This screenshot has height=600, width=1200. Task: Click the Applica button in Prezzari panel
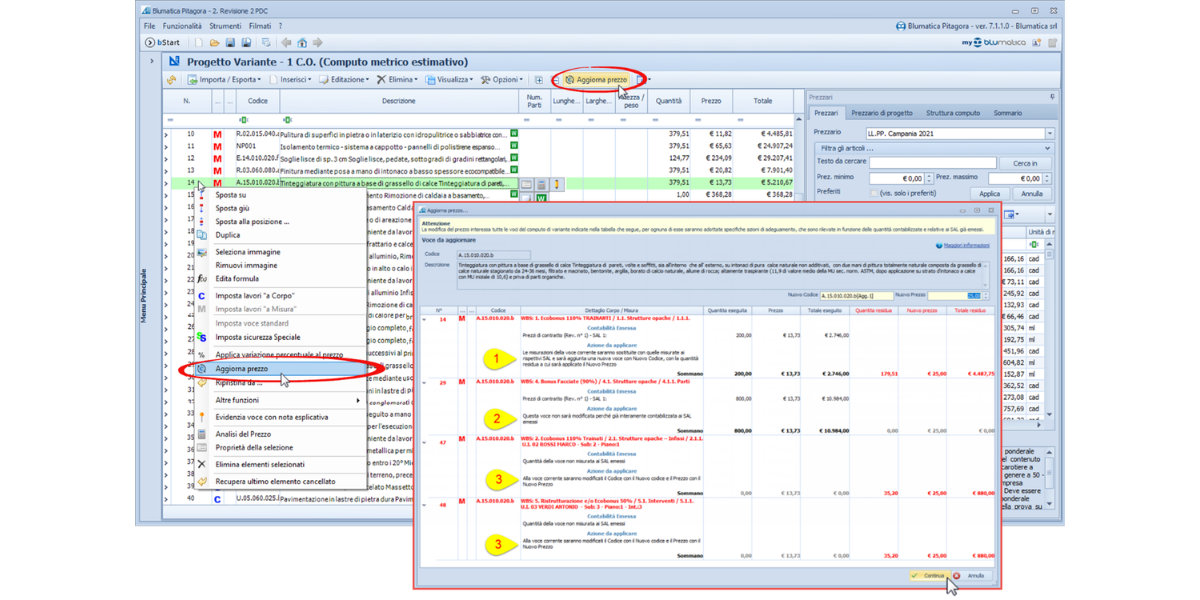(989, 194)
